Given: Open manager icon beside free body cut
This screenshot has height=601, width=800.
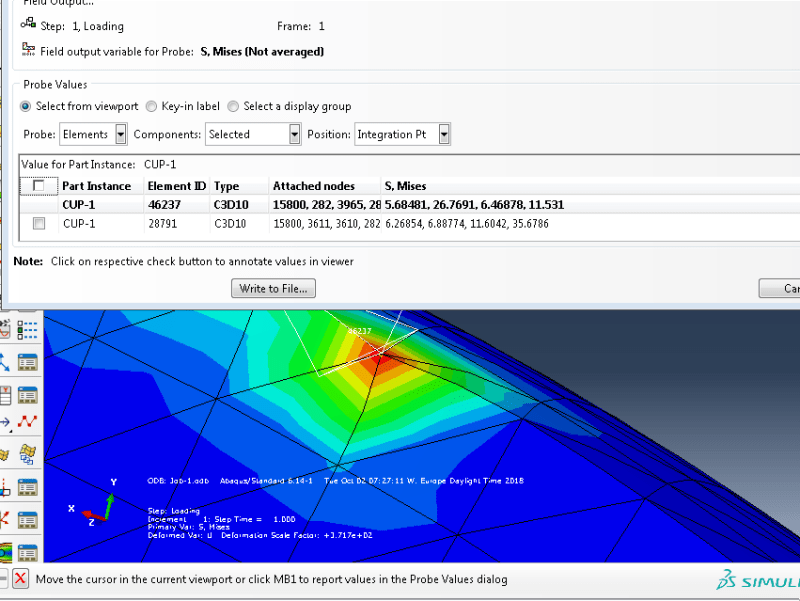Looking at the screenshot, I should coord(28,520).
